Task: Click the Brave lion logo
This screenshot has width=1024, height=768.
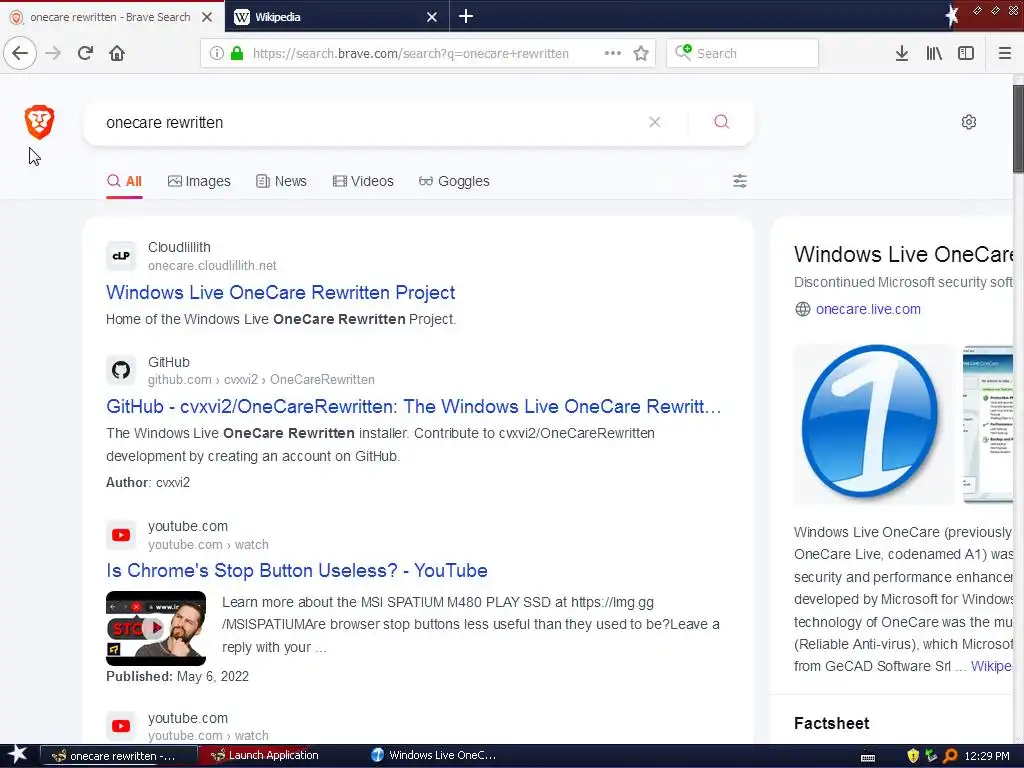Action: (x=39, y=122)
